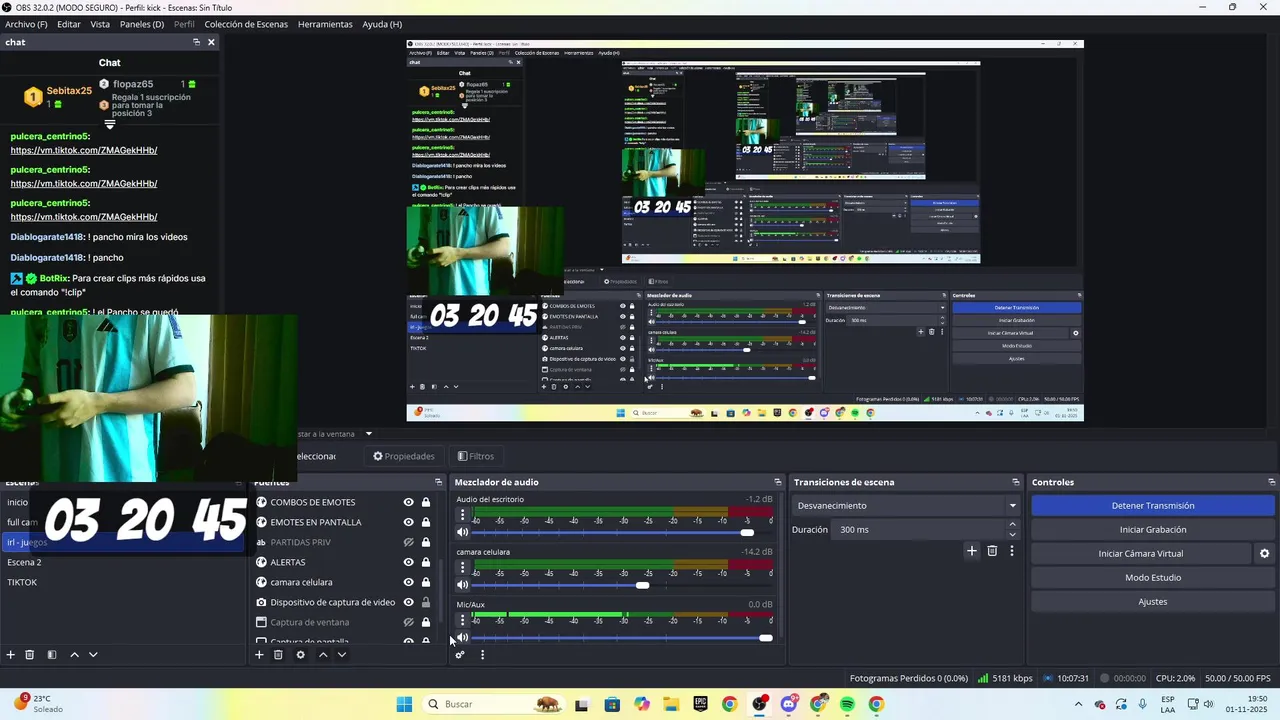Open transition properties three-dot menu
The height and width of the screenshot is (720, 1280).
pos(1012,551)
